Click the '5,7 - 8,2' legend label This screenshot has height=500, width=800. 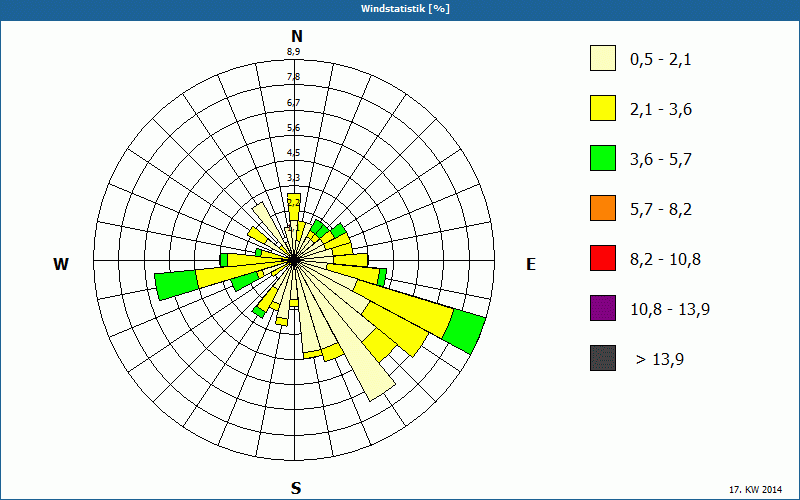tap(661, 210)
